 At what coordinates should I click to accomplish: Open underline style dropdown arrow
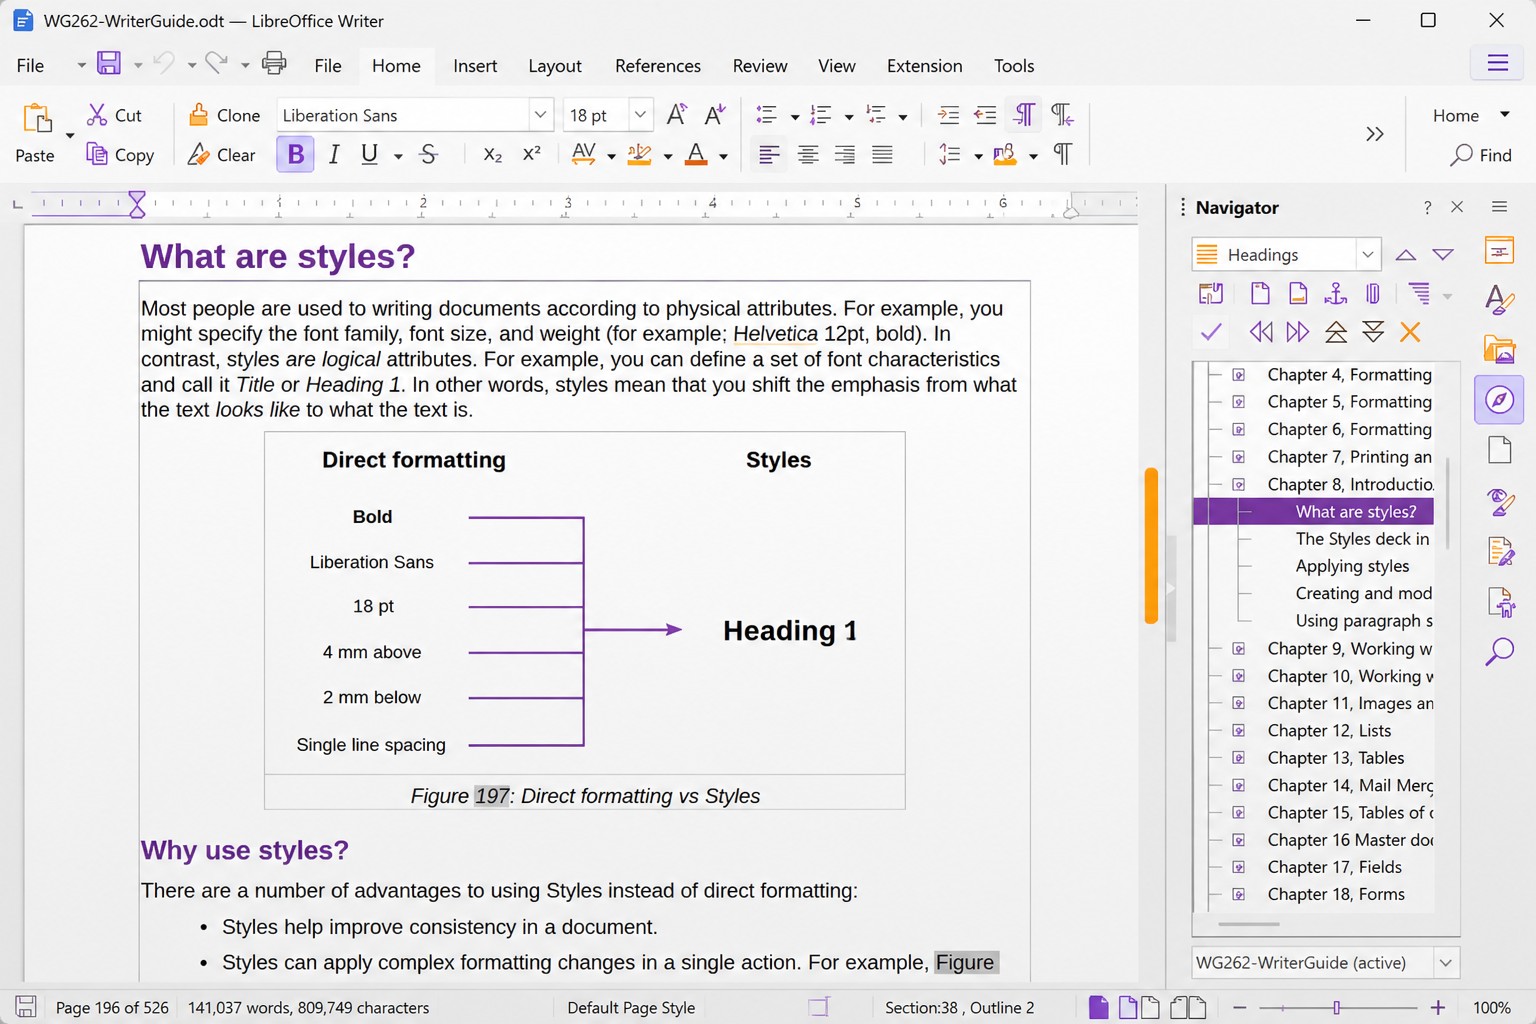[398, 156]
